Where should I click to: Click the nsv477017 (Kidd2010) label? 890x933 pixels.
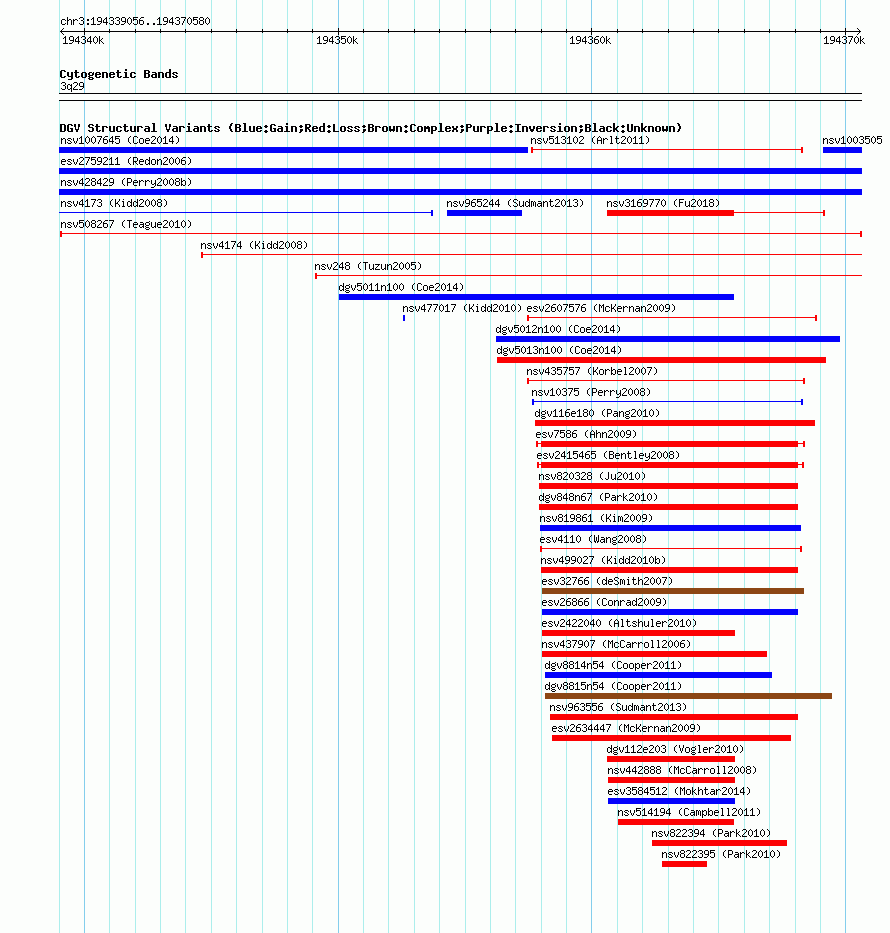[x=462, y=308]
